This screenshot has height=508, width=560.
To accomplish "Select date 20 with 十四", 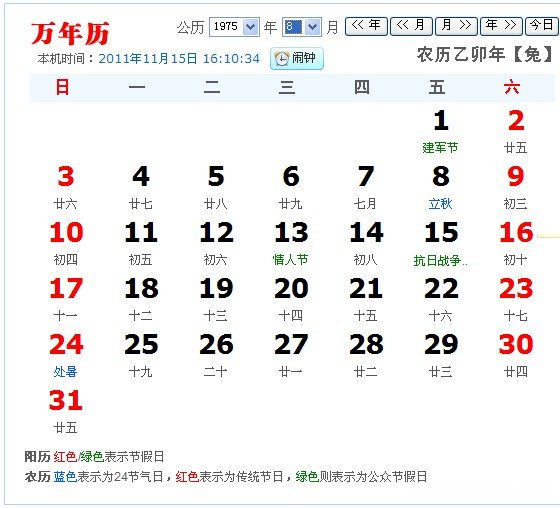I will (x=291, y=299).
